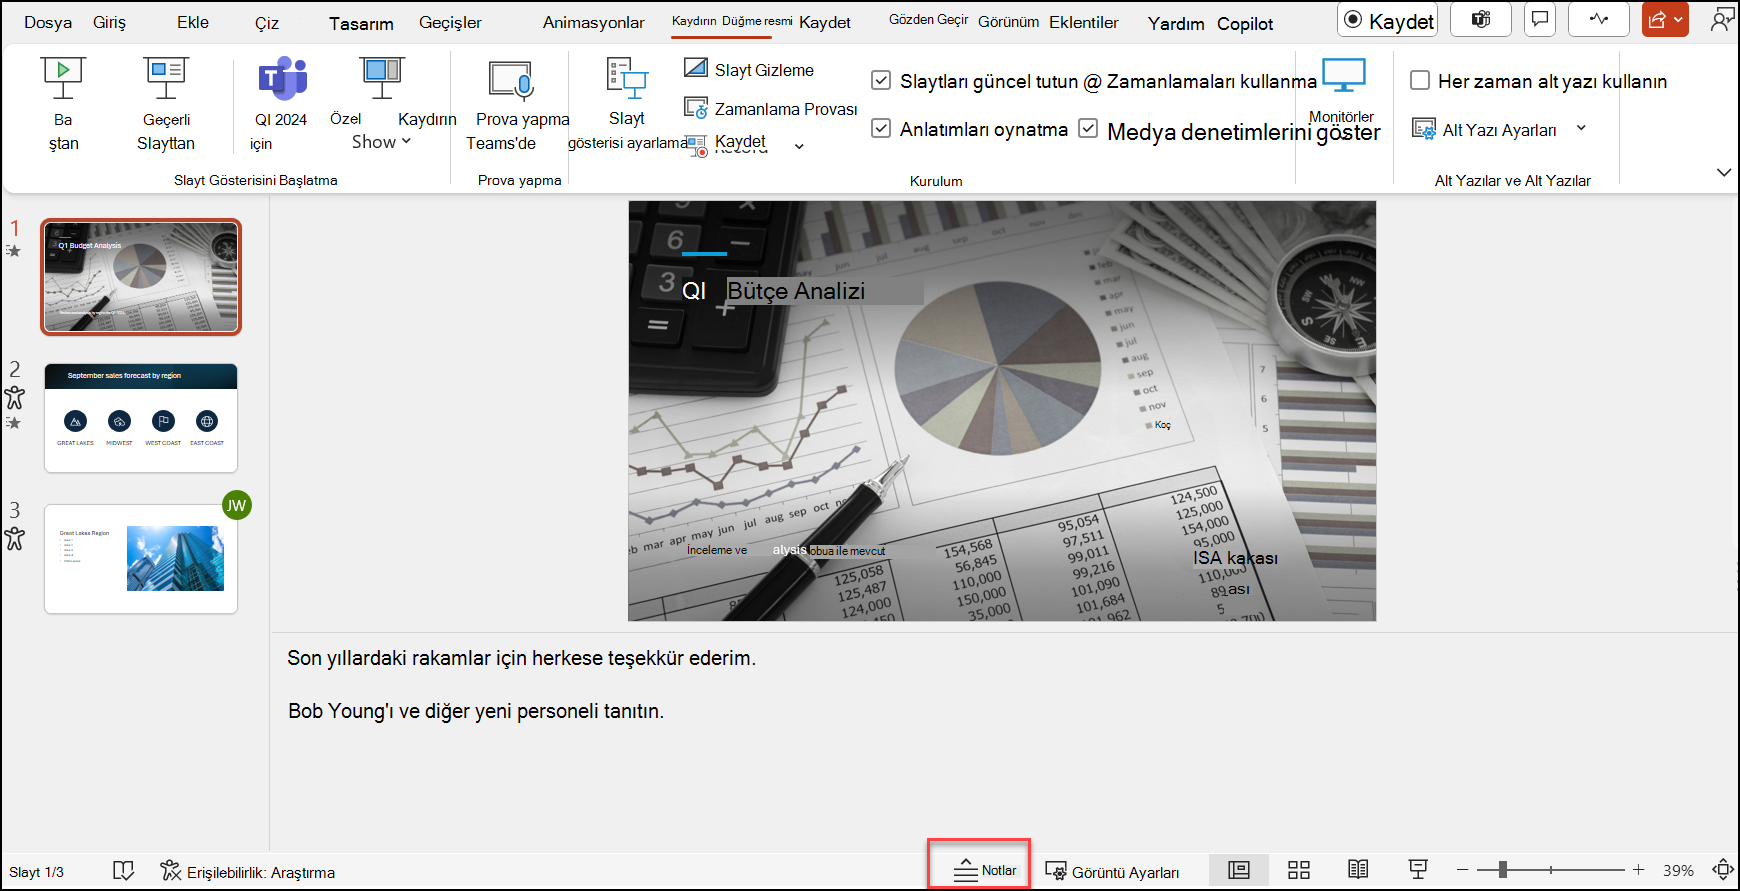Viewport: 1740px width, 891px height.
Task: Open the Copilot tab
Action: 1245,23
